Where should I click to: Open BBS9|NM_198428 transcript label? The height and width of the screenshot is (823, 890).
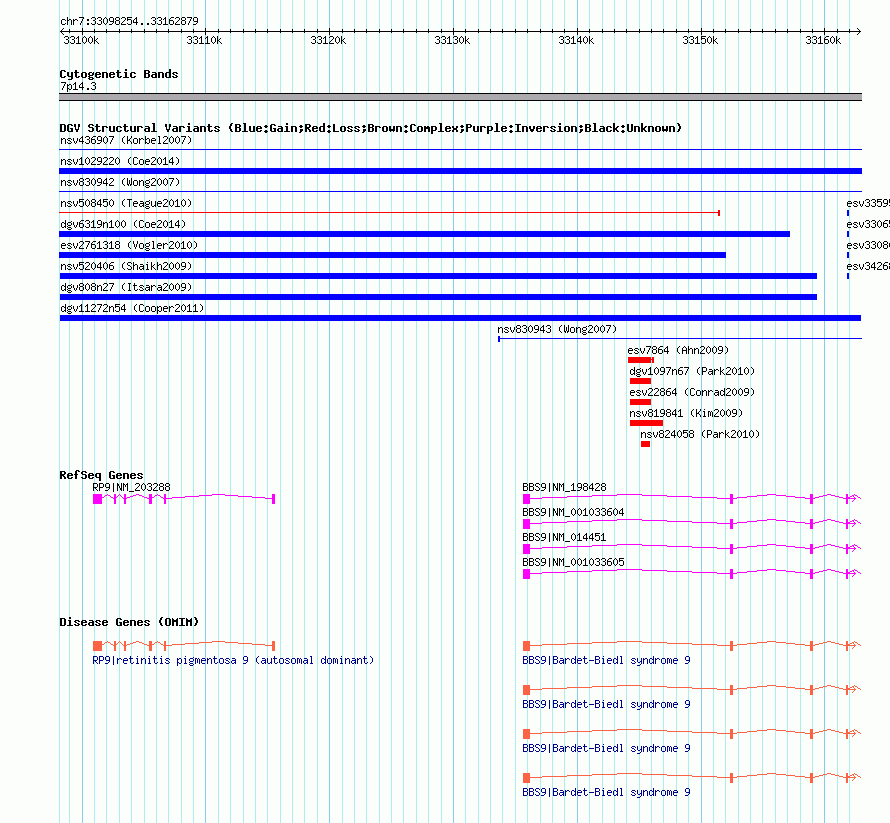pos(564,487)
